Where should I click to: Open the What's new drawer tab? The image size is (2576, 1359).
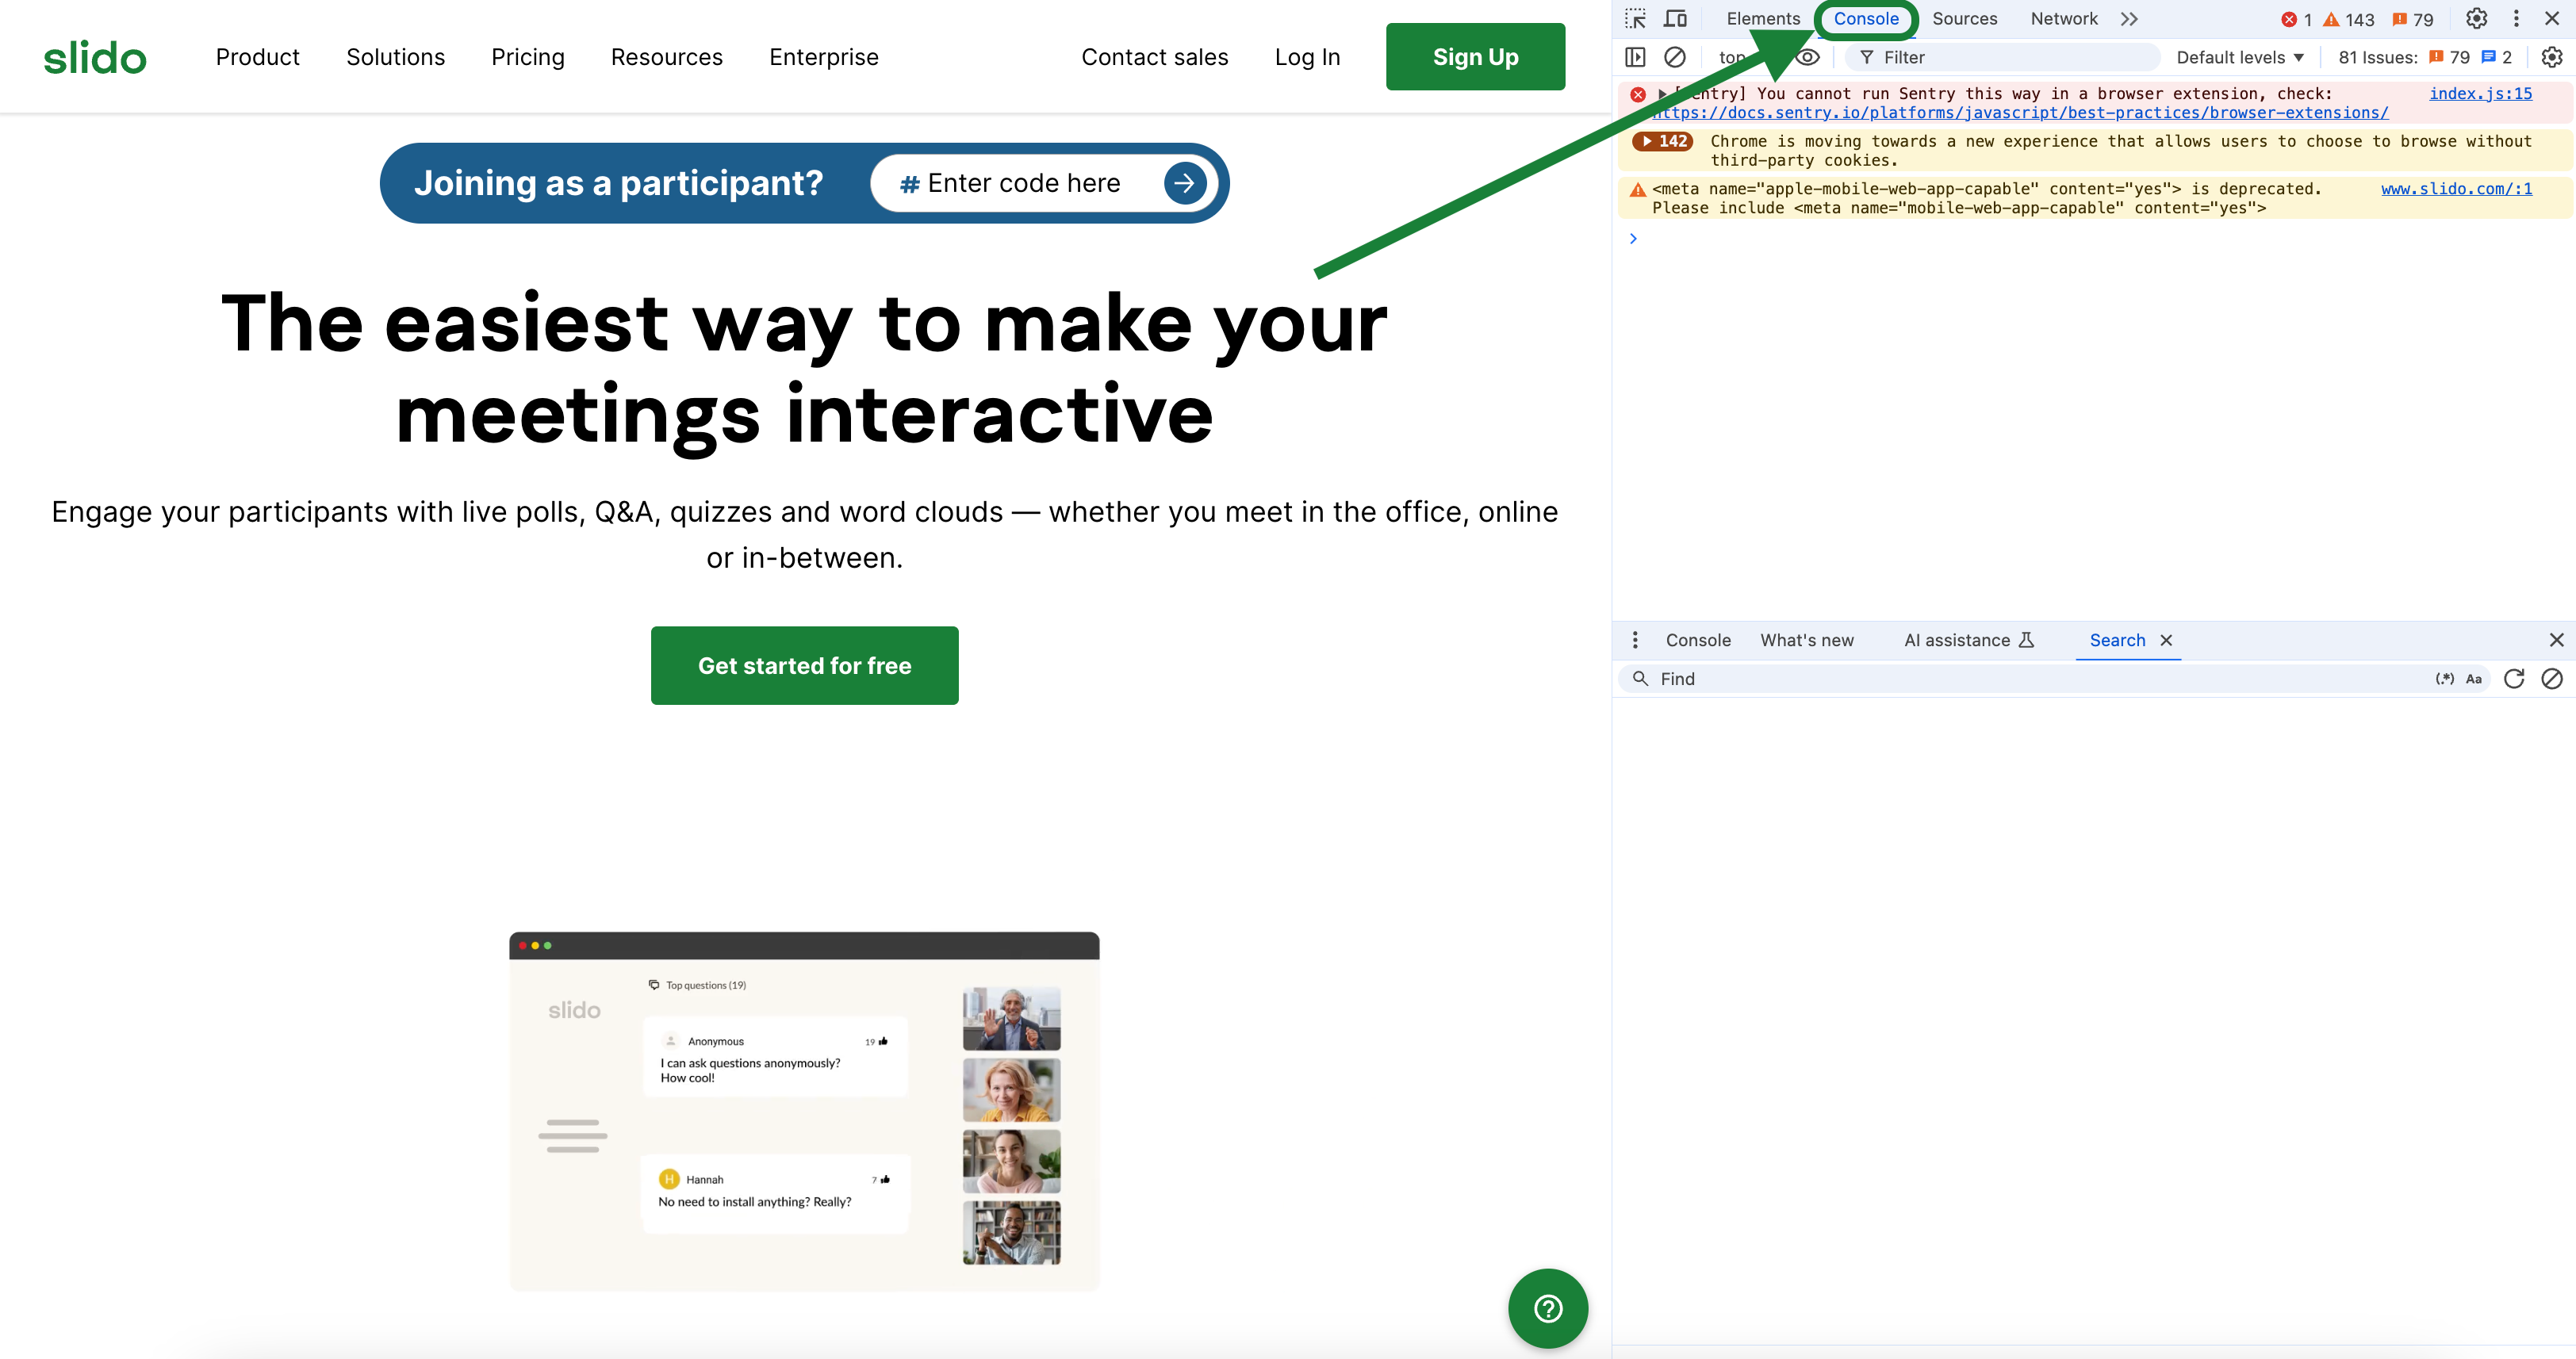tap(1807, 640)
